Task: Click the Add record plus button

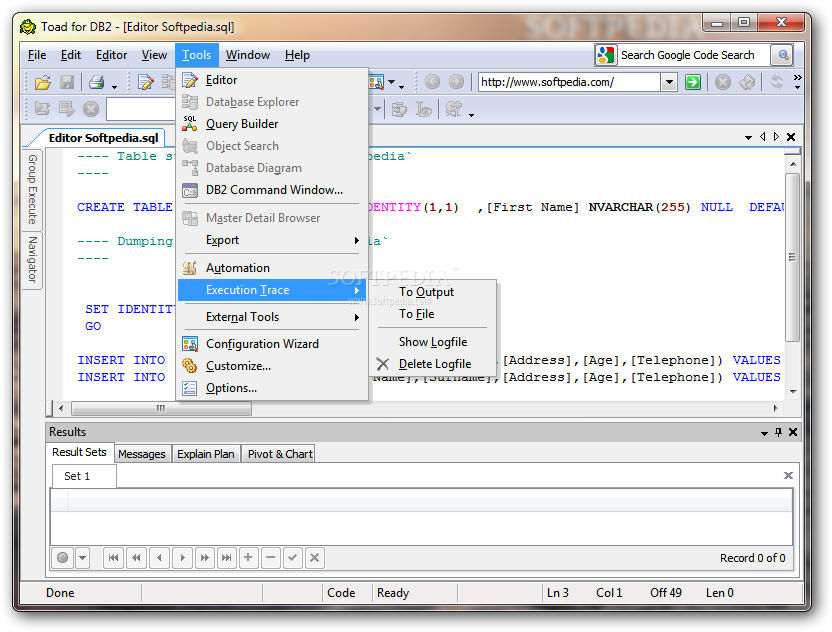Action: [x=248, y=558]
